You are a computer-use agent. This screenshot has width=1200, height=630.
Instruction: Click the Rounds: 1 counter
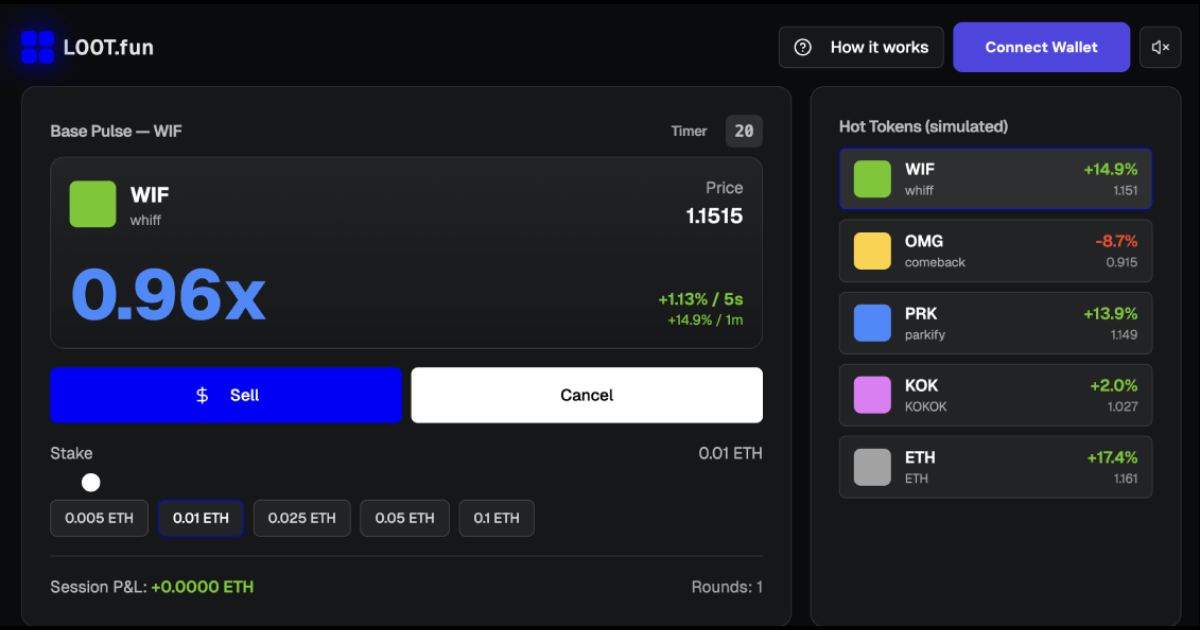coord(727,587)
